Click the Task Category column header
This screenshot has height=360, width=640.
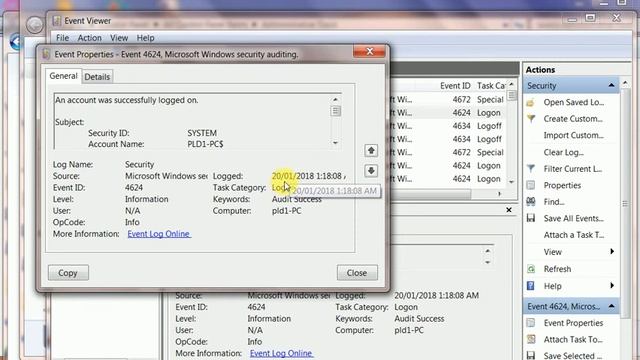[x=491, y=86]
